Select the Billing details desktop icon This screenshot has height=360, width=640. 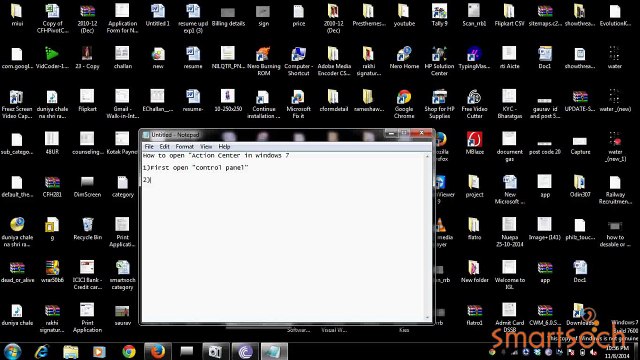(228, 16)
